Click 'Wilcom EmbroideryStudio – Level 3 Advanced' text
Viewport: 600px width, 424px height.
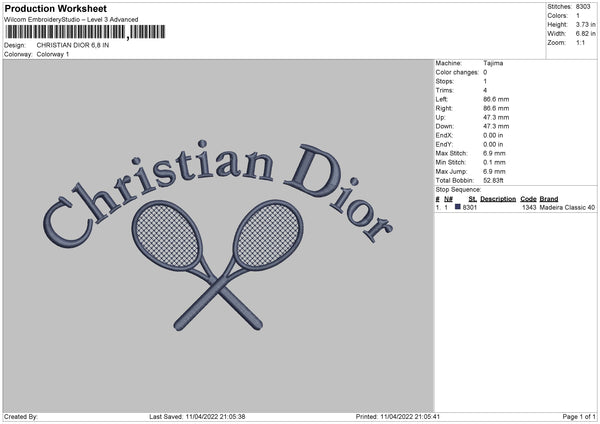(x=71, y=20)
